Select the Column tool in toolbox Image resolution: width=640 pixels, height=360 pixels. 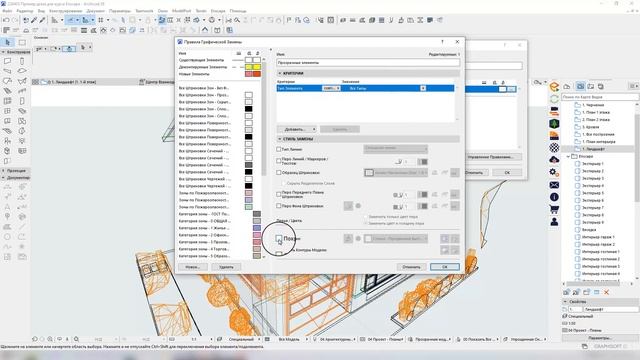point(22,61)
